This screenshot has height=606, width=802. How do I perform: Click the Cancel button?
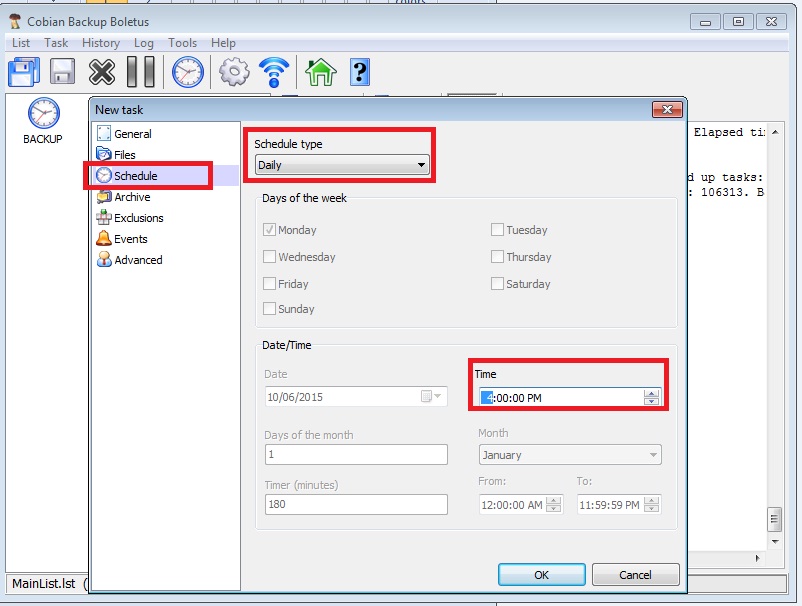coord(635,575)
